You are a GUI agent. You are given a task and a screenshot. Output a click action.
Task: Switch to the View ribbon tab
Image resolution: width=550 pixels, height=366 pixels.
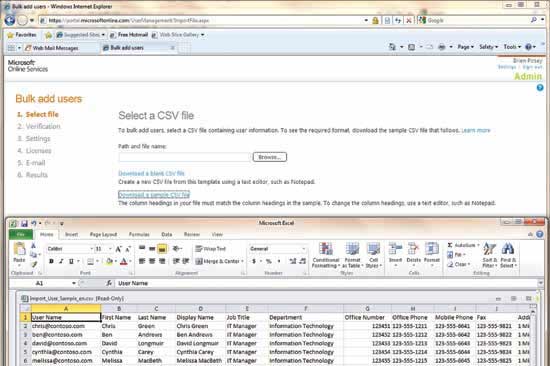(217, 234)
